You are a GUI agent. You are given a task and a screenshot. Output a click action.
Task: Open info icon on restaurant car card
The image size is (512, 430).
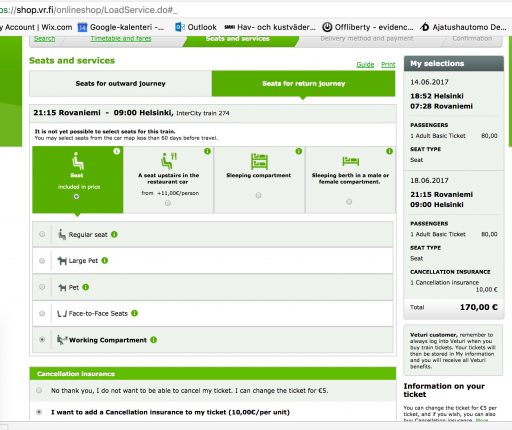207,151
